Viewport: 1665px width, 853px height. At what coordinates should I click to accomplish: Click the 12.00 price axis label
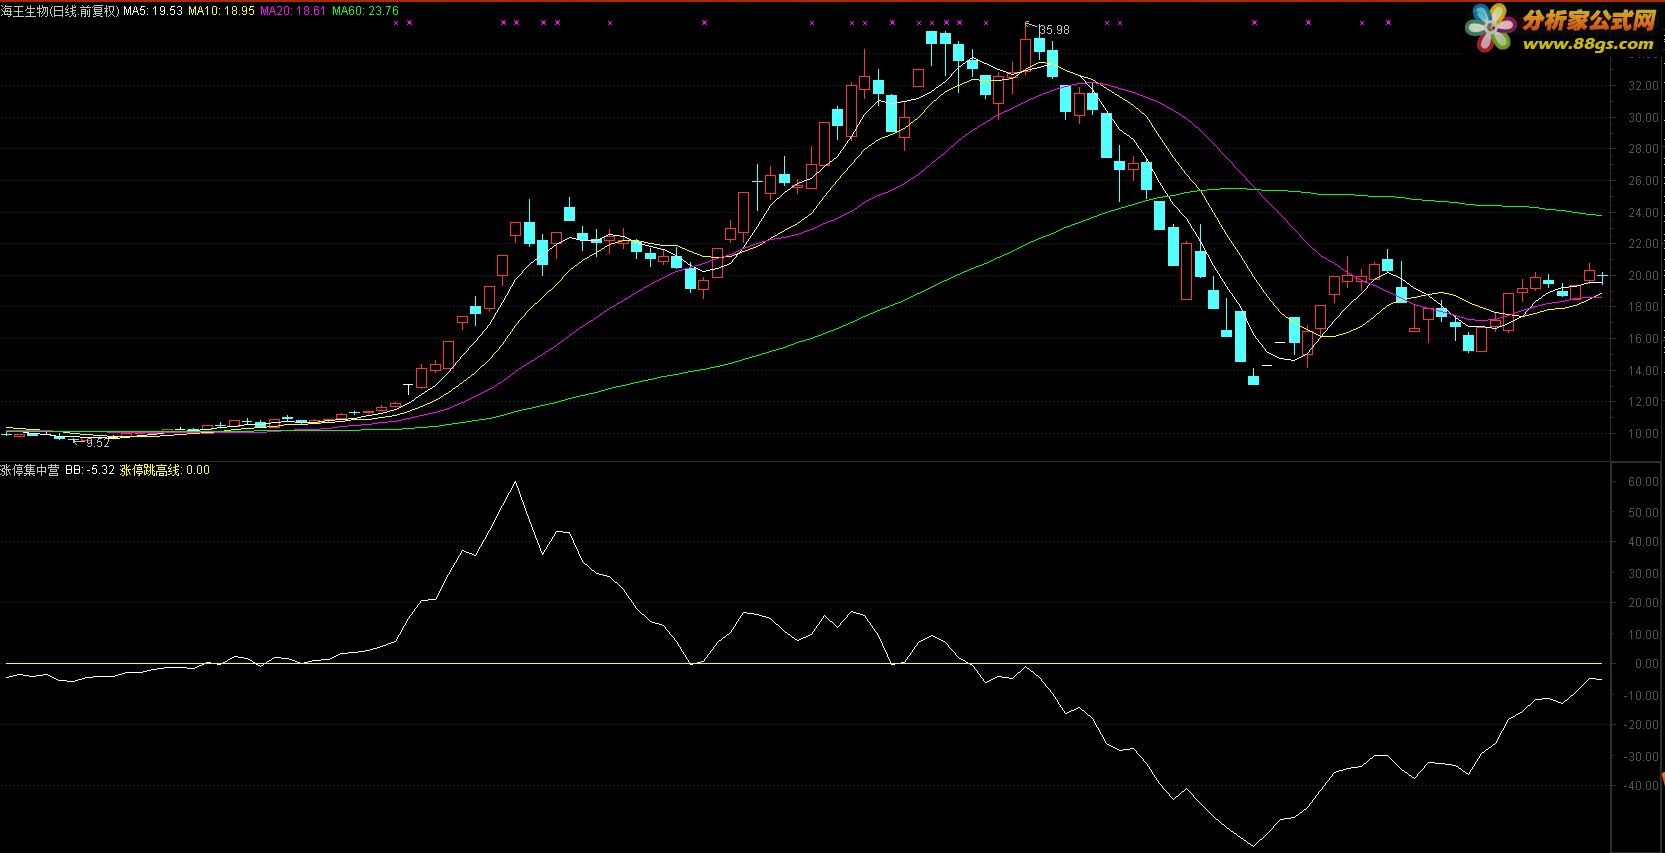1644,402
